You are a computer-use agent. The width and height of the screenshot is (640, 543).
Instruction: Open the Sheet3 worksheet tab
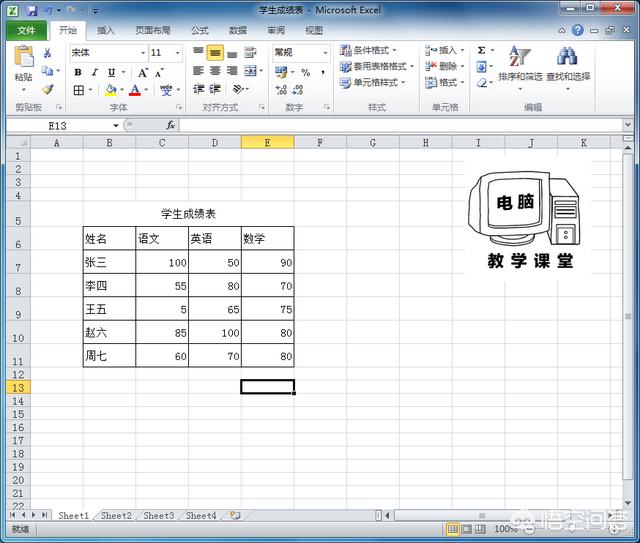pyautogui.click(x=158, y=516)
